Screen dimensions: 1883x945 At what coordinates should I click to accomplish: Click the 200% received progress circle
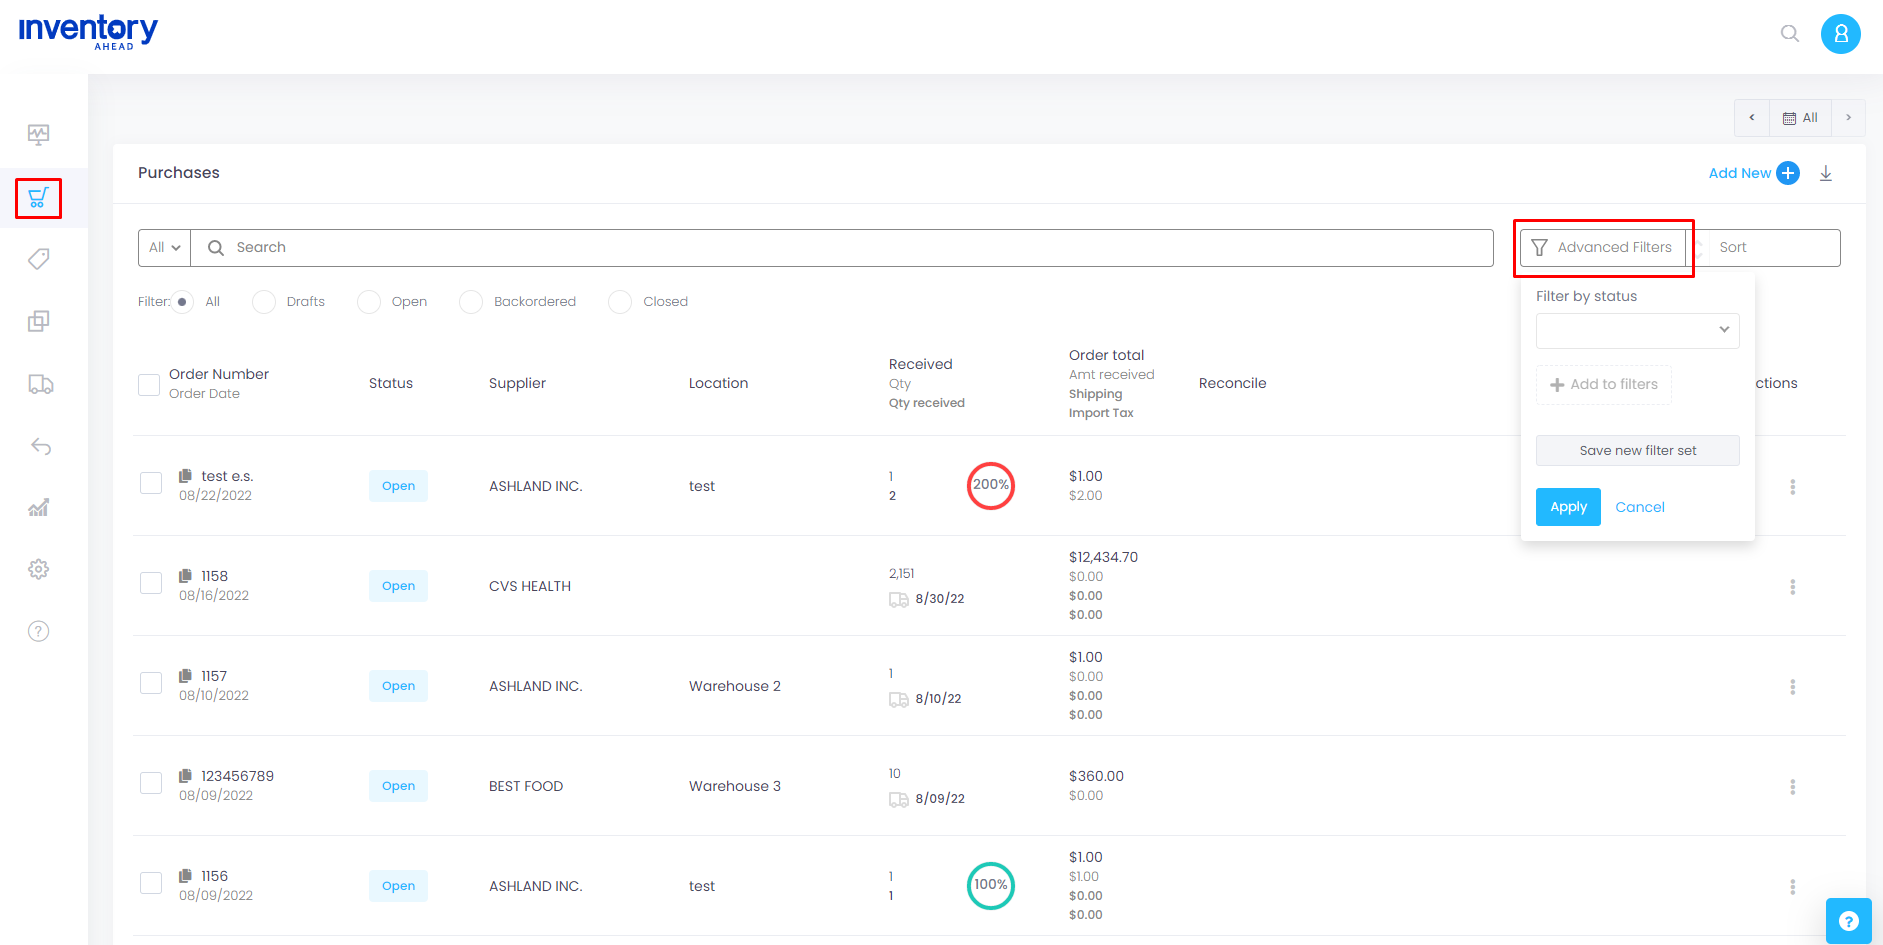(990, 486)
